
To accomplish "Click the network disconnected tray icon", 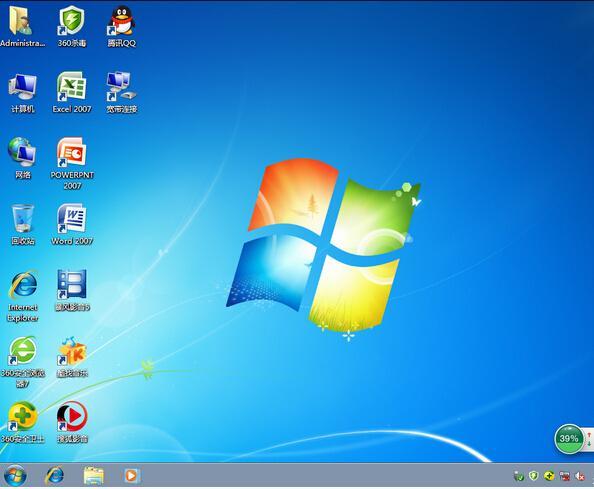I will tap(564, 476).
